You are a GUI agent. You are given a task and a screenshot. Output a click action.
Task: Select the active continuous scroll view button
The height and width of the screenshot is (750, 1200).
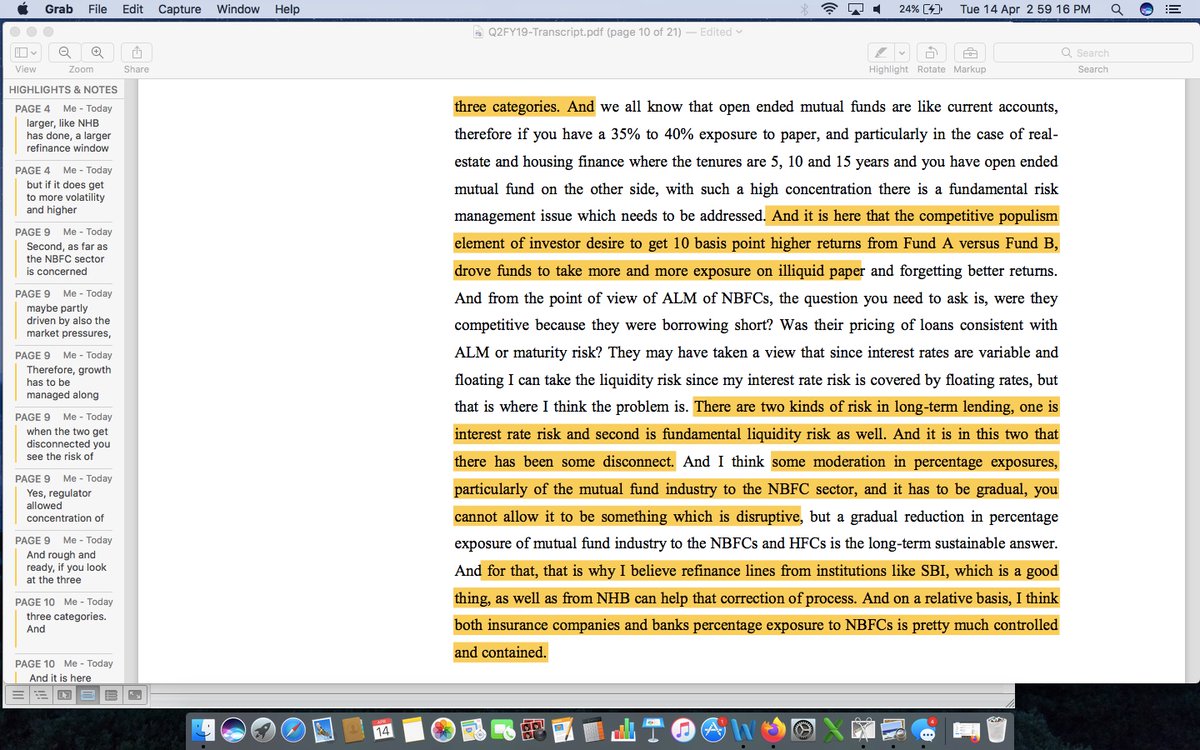coord(88,694)
